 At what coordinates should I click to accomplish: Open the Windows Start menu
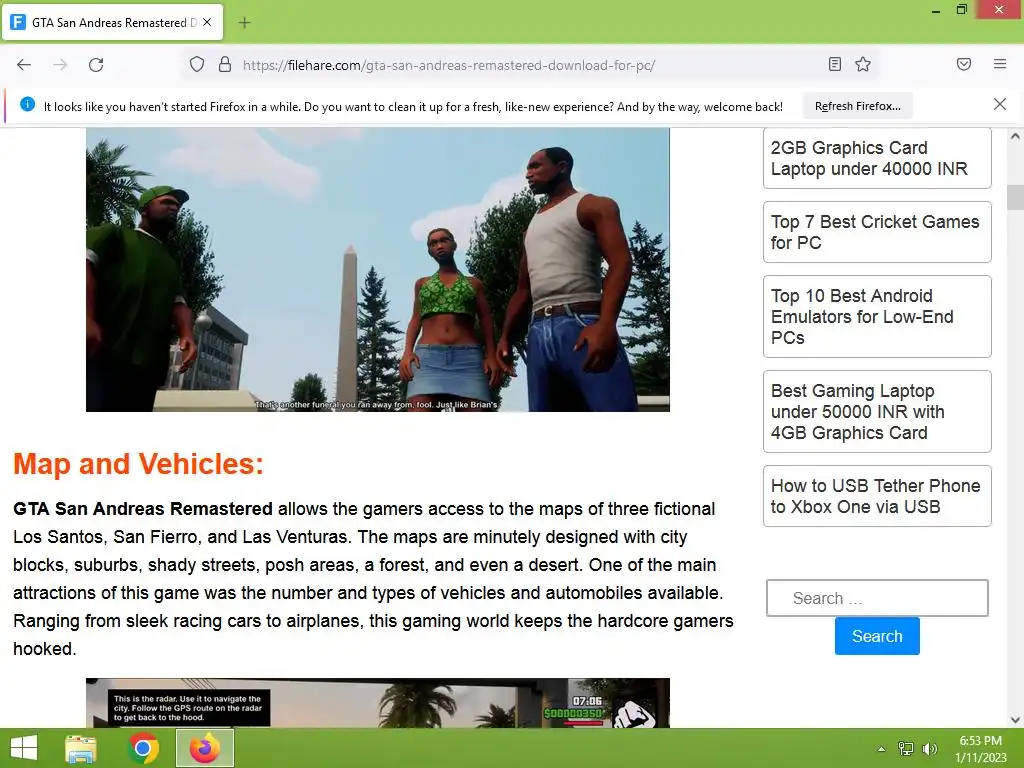24,748
